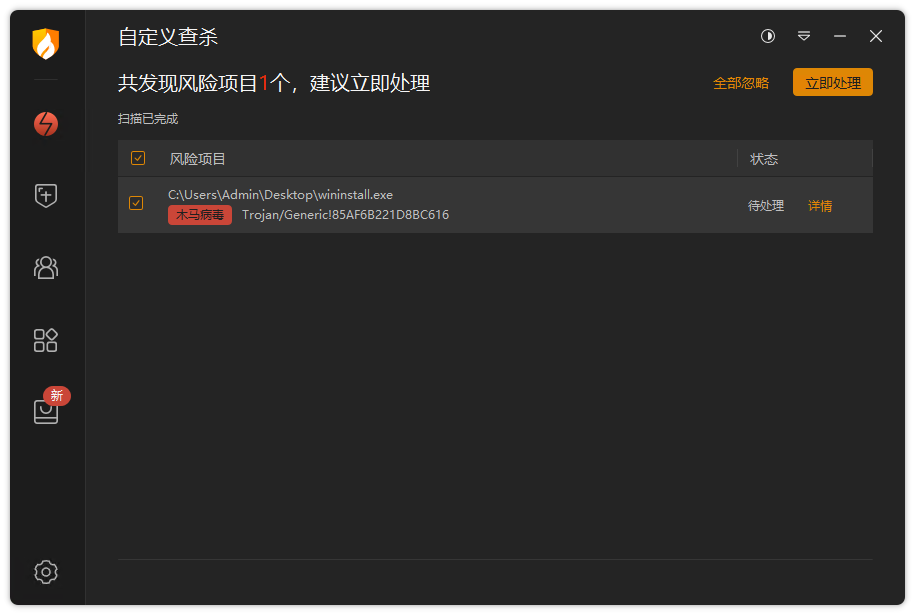Click the Huorong flame shield logo
Screen dimensions: 915x615
46,44
